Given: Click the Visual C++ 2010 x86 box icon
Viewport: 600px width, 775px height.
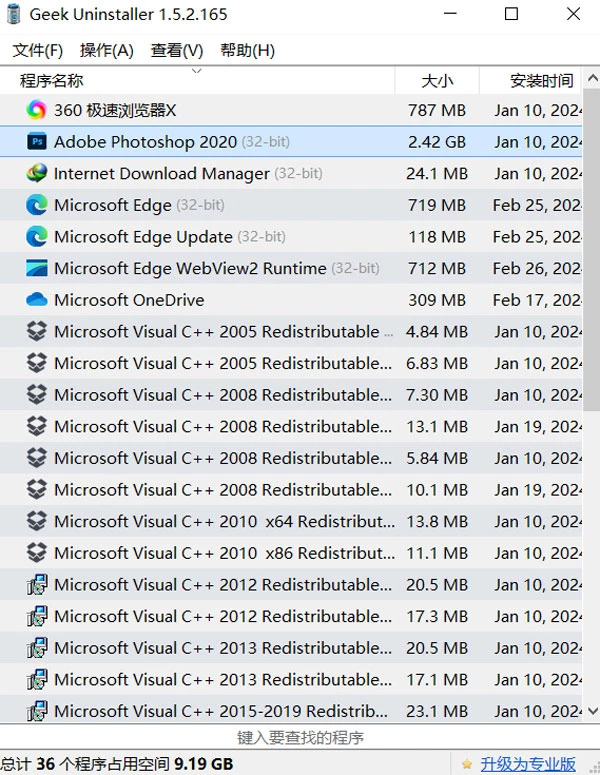Looking at the screenshot, I should [x=37, y=553].
